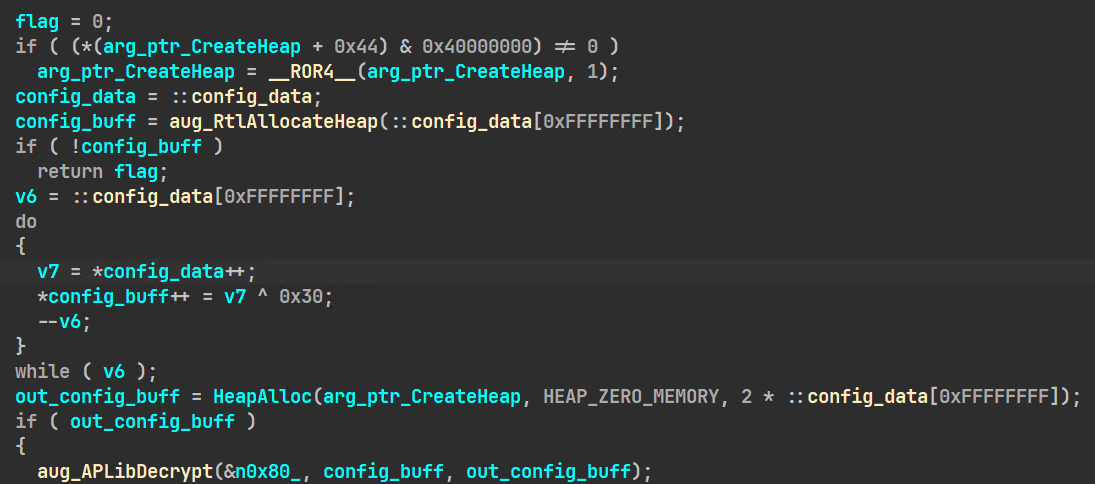Screen dimensions: 1095x484
Task: Click the while keyword
Action: 42,372
